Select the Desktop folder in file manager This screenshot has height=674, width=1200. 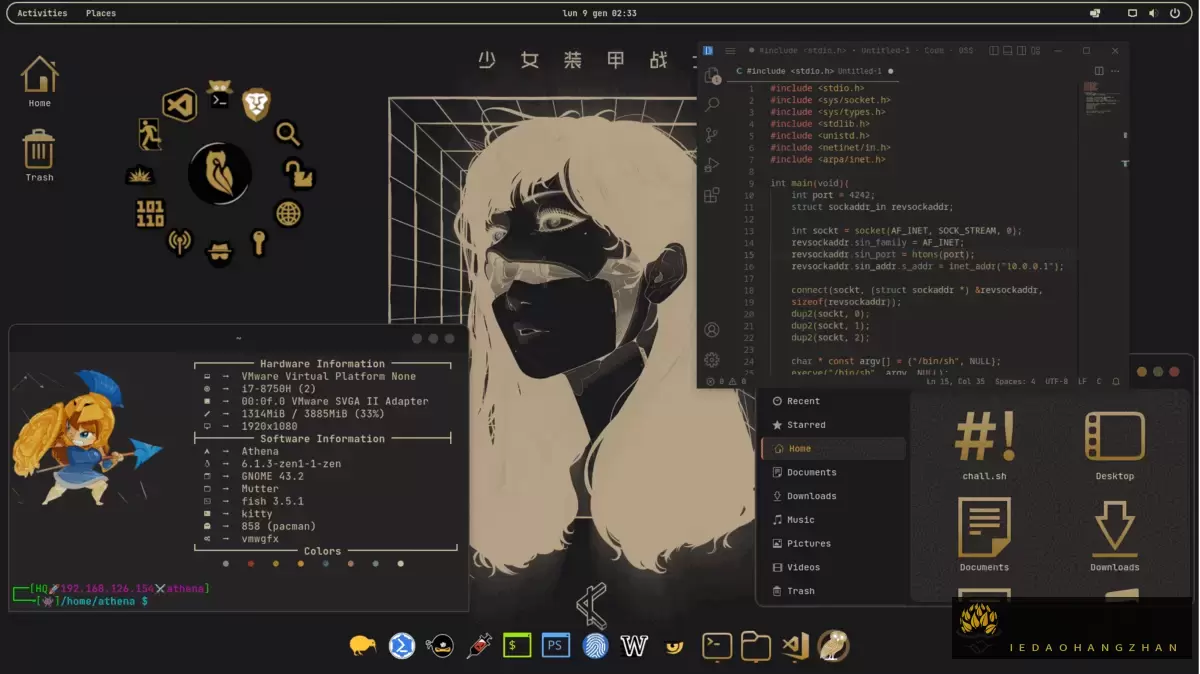pos(1115,445)
